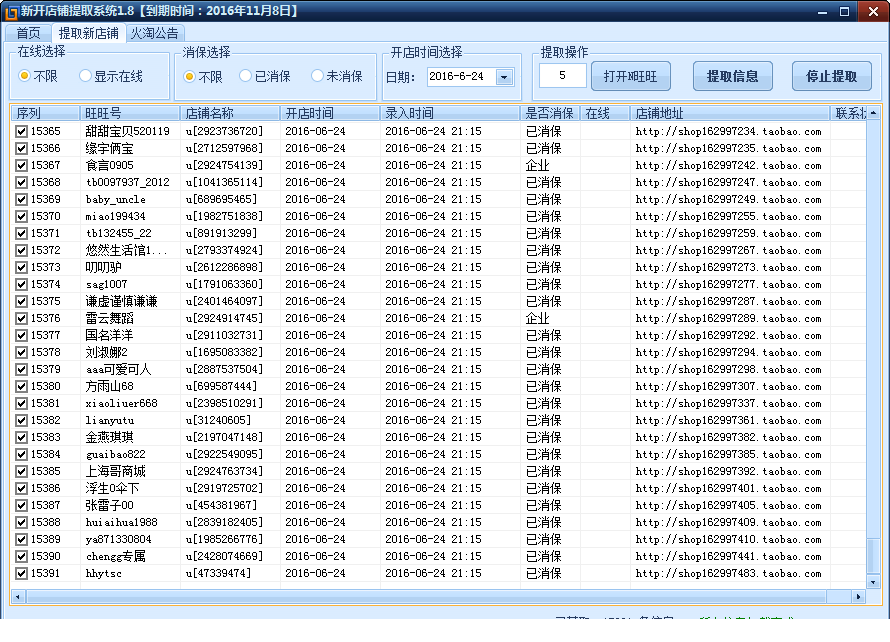Image resolution: width=890 pixels, height=642 pixels.
Task: Sort by 录入时间 column header
Action: [x=450, y=113]
